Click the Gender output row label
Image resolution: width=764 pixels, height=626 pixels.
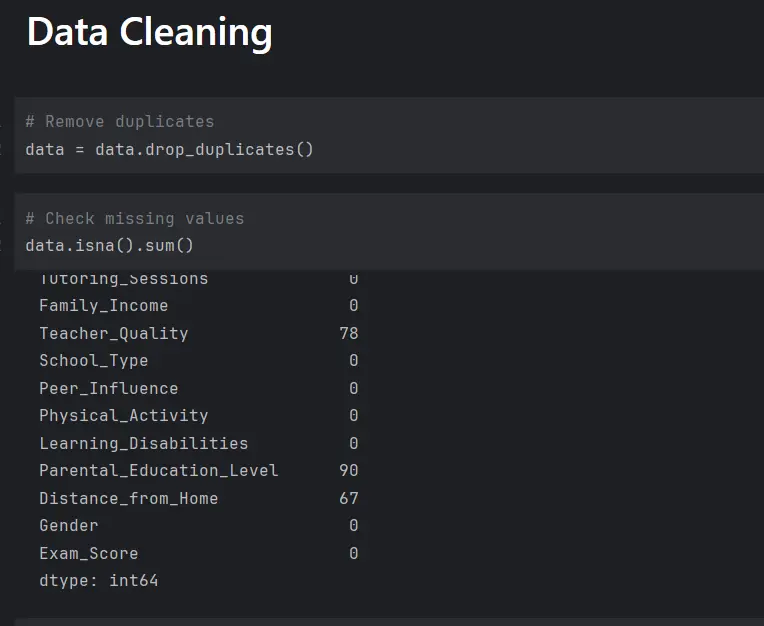(68, 526)
